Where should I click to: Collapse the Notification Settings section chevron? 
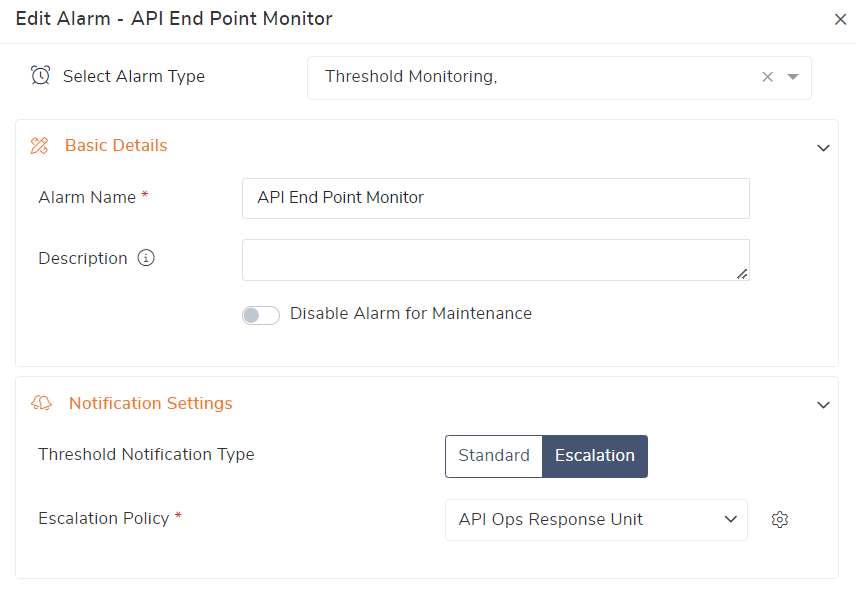tap(823, 405)
